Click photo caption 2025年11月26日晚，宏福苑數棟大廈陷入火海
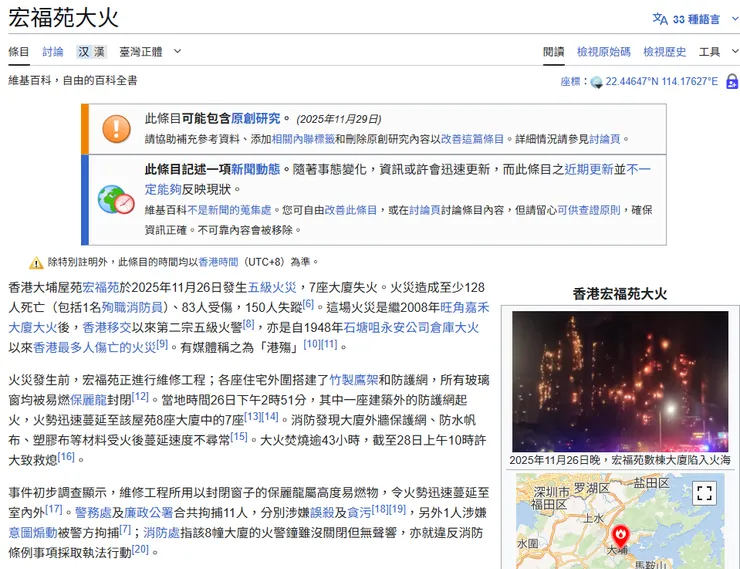The height and width of the screenshot is (569, 740). pyautogui.click(x=620, y=460)
